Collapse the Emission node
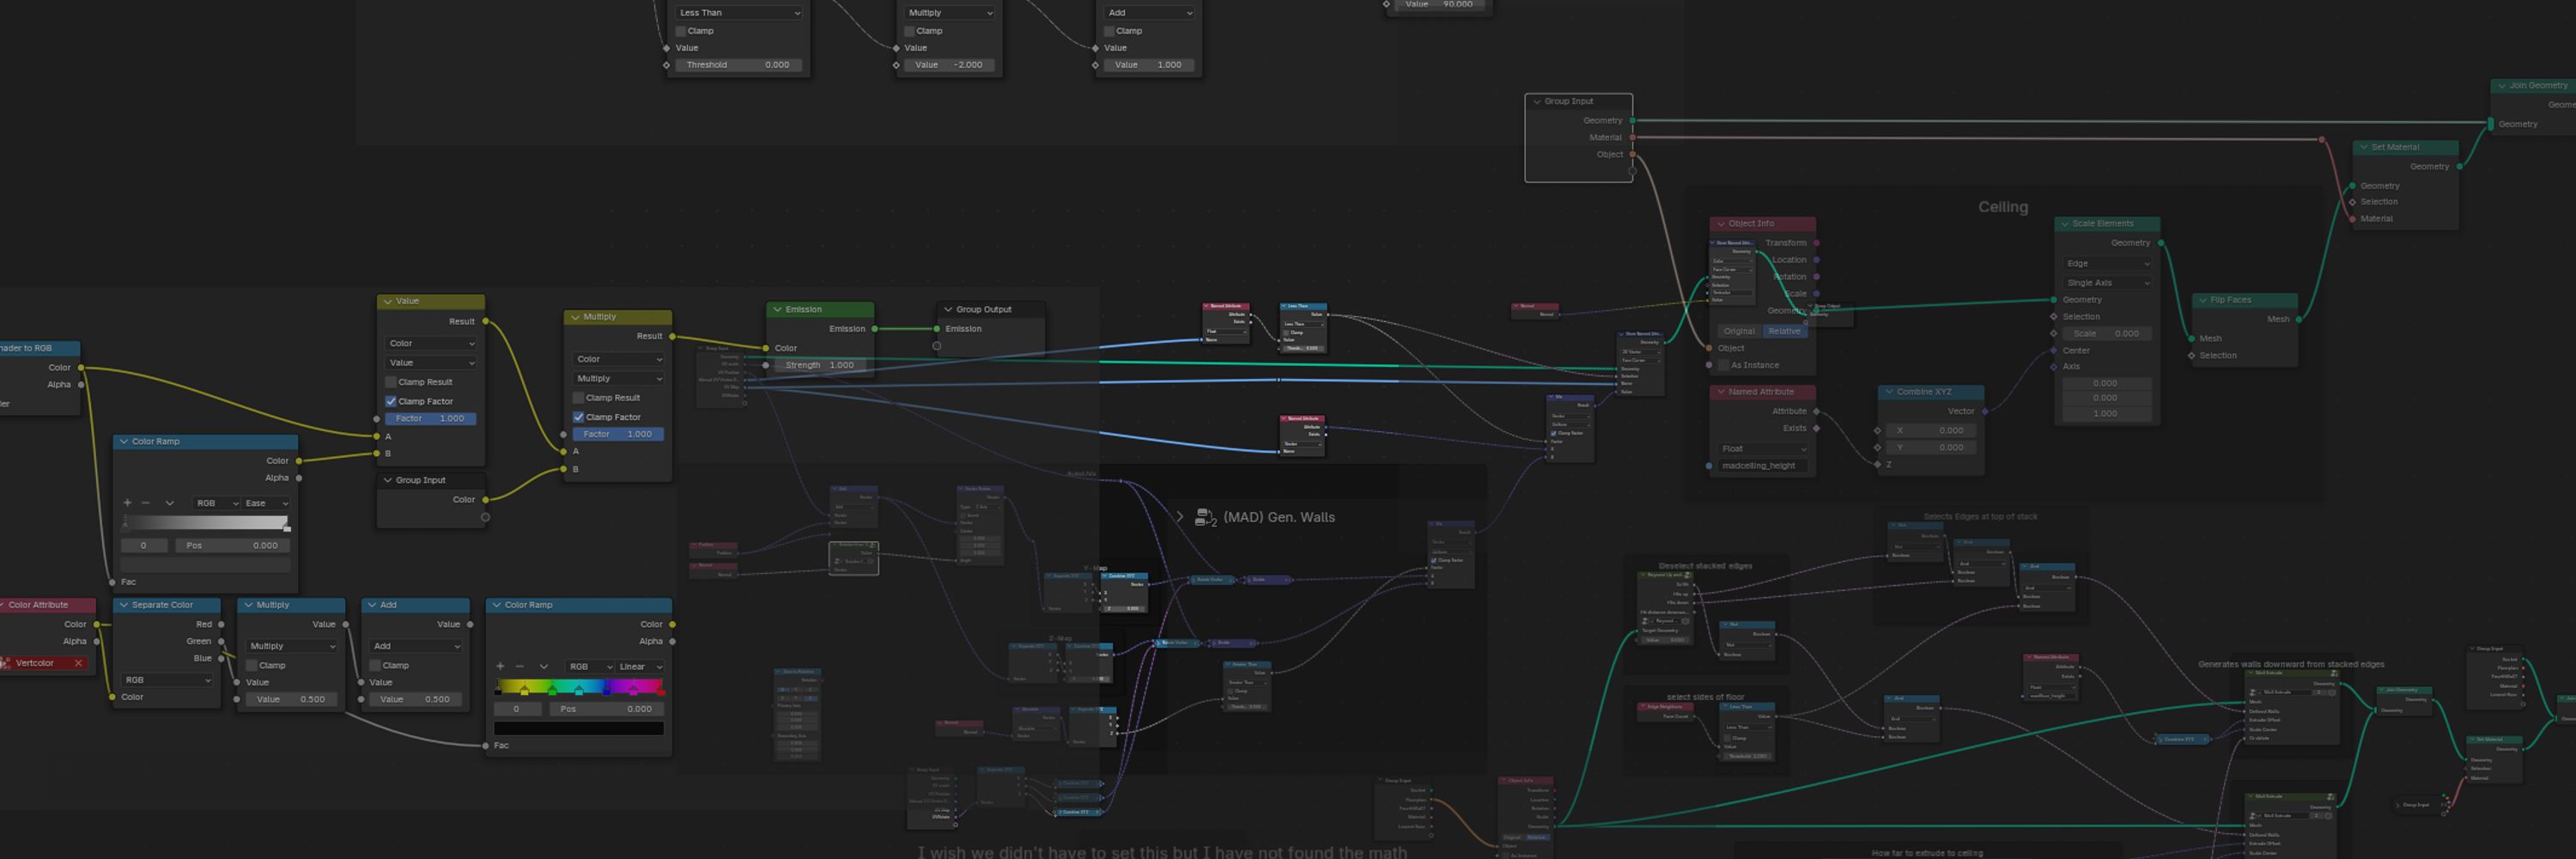 [x=777, y=310]
